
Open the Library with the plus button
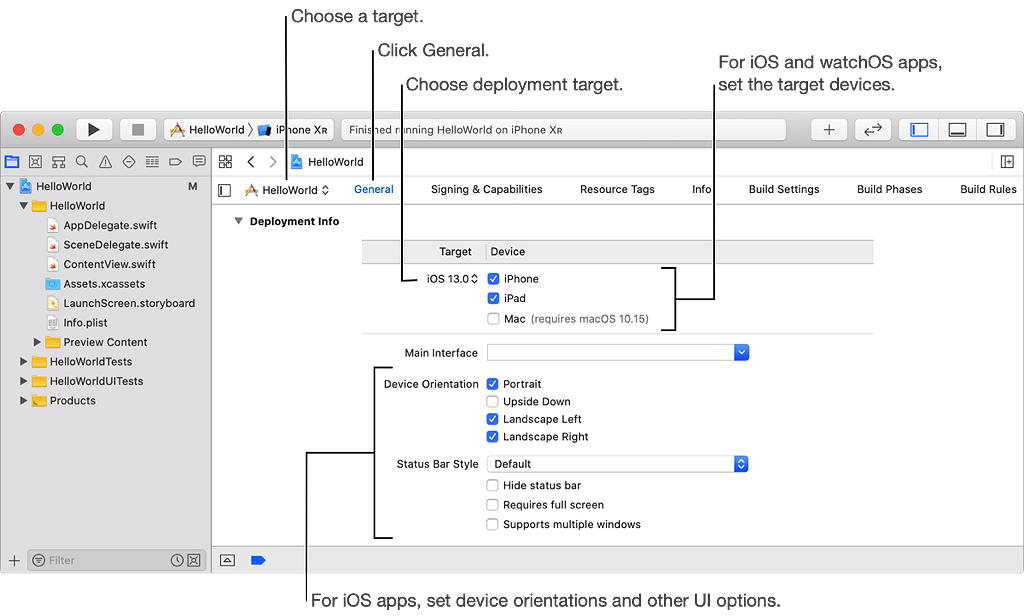[x=829, y=129]
